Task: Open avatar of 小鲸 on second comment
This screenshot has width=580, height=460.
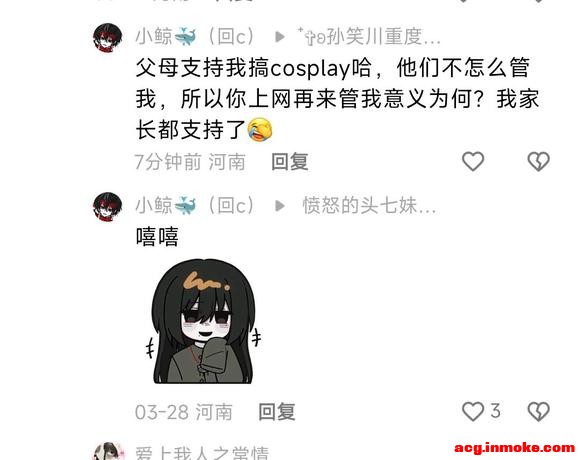Action: (107, 206)
